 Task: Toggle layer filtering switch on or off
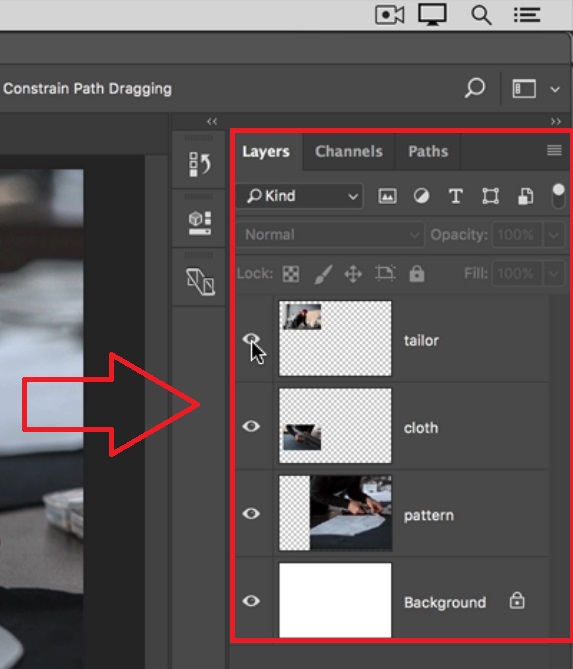[558, 196]
